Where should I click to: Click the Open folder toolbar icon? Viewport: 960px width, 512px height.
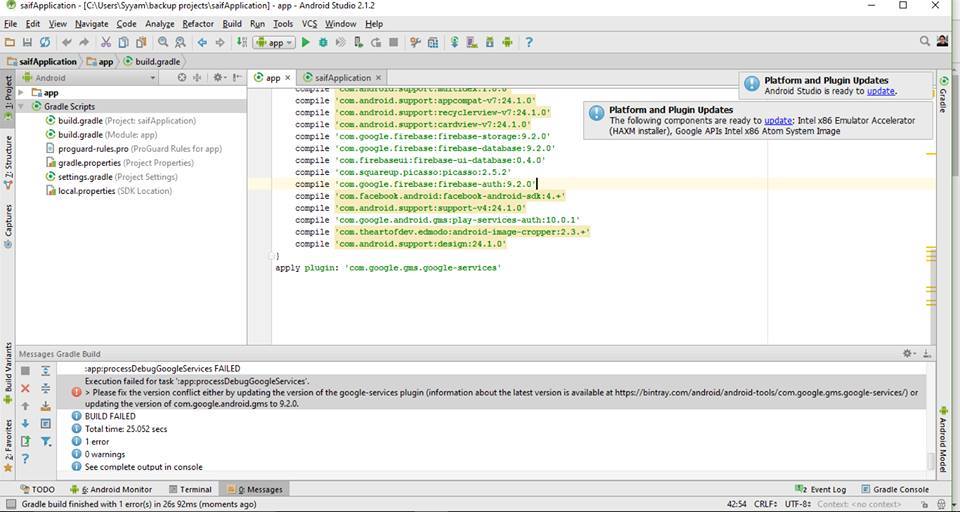9,42
